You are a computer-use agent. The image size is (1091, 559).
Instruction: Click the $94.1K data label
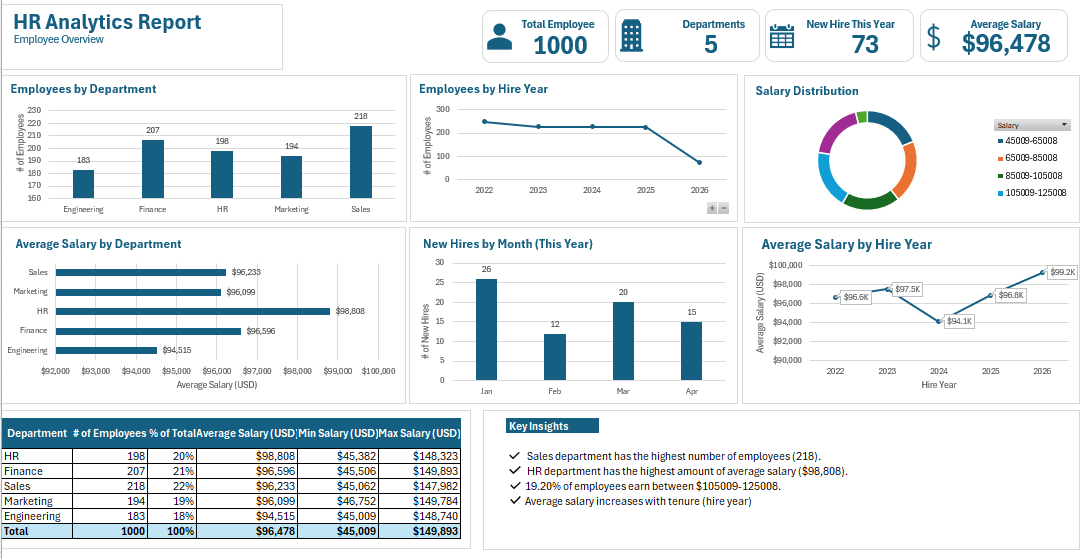click(x=960, y=322)
